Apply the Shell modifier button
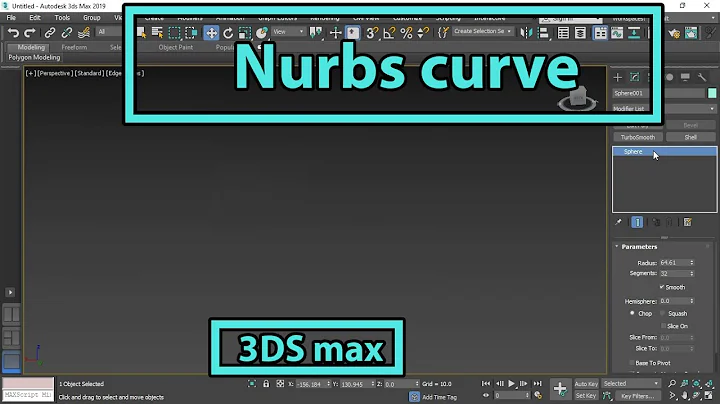This screenshot has height=404, width=720. point(691,137)
